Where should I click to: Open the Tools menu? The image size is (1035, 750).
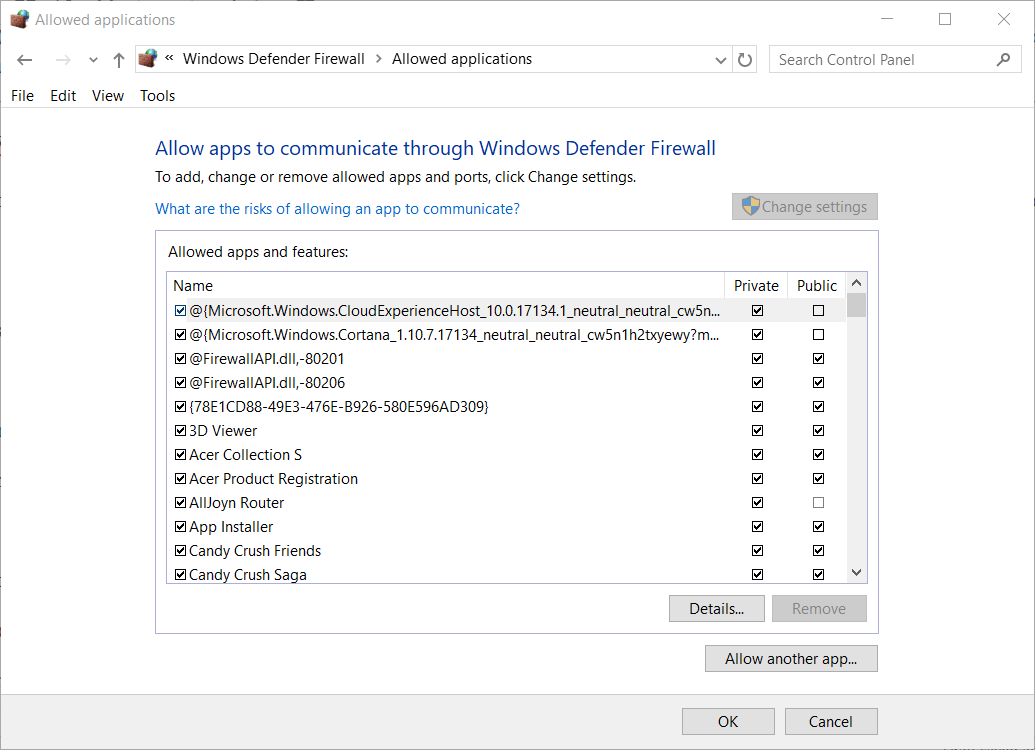tap(157, 96)
